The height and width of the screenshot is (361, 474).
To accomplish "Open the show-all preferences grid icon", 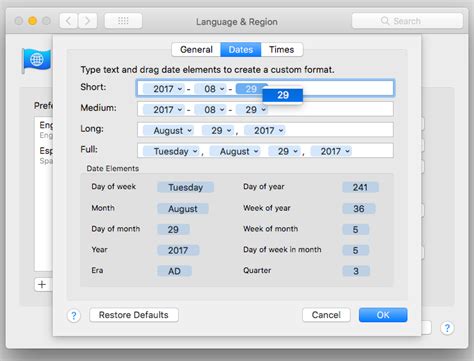I will coord(123,21).
